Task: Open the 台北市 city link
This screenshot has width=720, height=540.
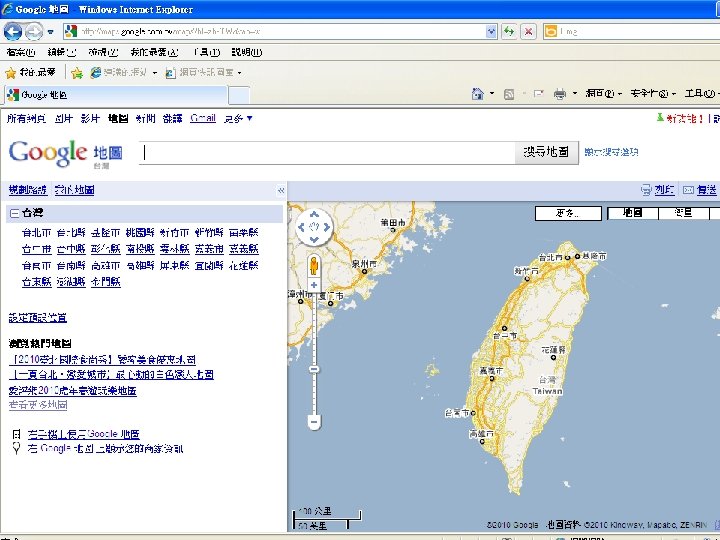Action: [x=36, y=233]
